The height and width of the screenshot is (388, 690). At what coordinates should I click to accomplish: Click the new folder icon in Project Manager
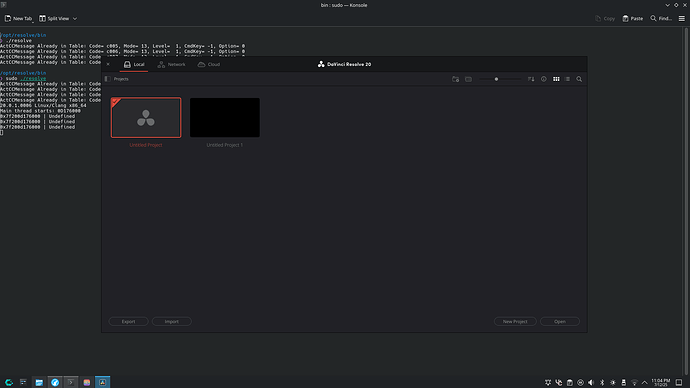coord(455,79)
